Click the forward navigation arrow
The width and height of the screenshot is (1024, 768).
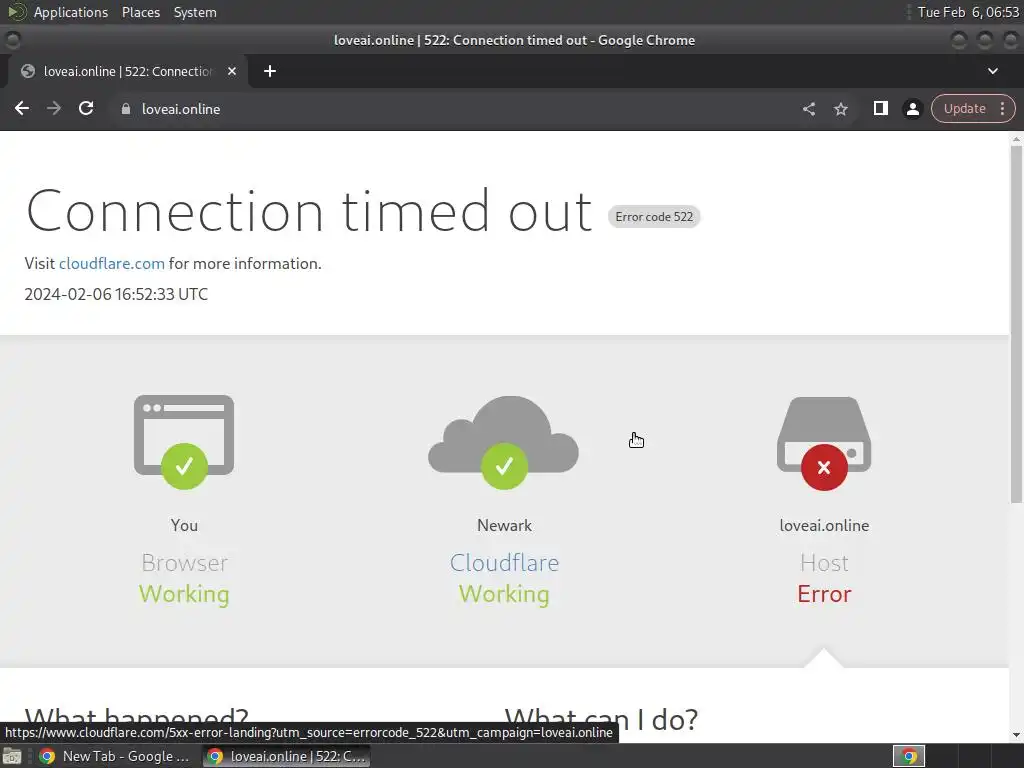(54, 108)
